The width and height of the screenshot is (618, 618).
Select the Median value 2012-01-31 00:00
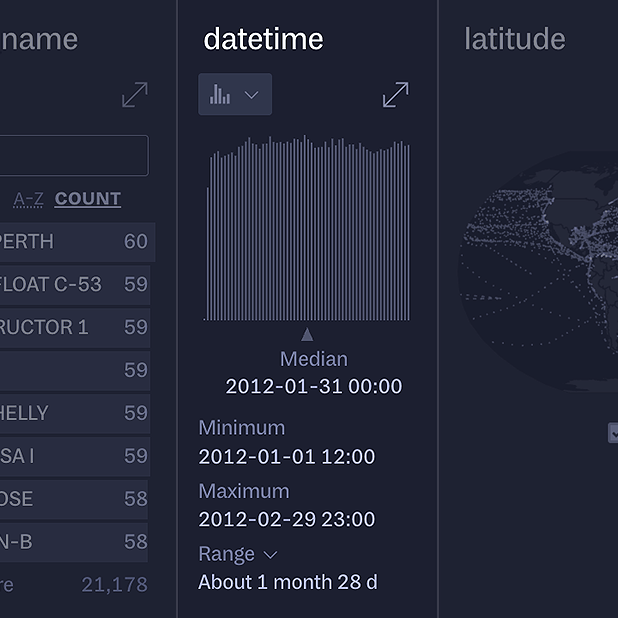point(314,386)
